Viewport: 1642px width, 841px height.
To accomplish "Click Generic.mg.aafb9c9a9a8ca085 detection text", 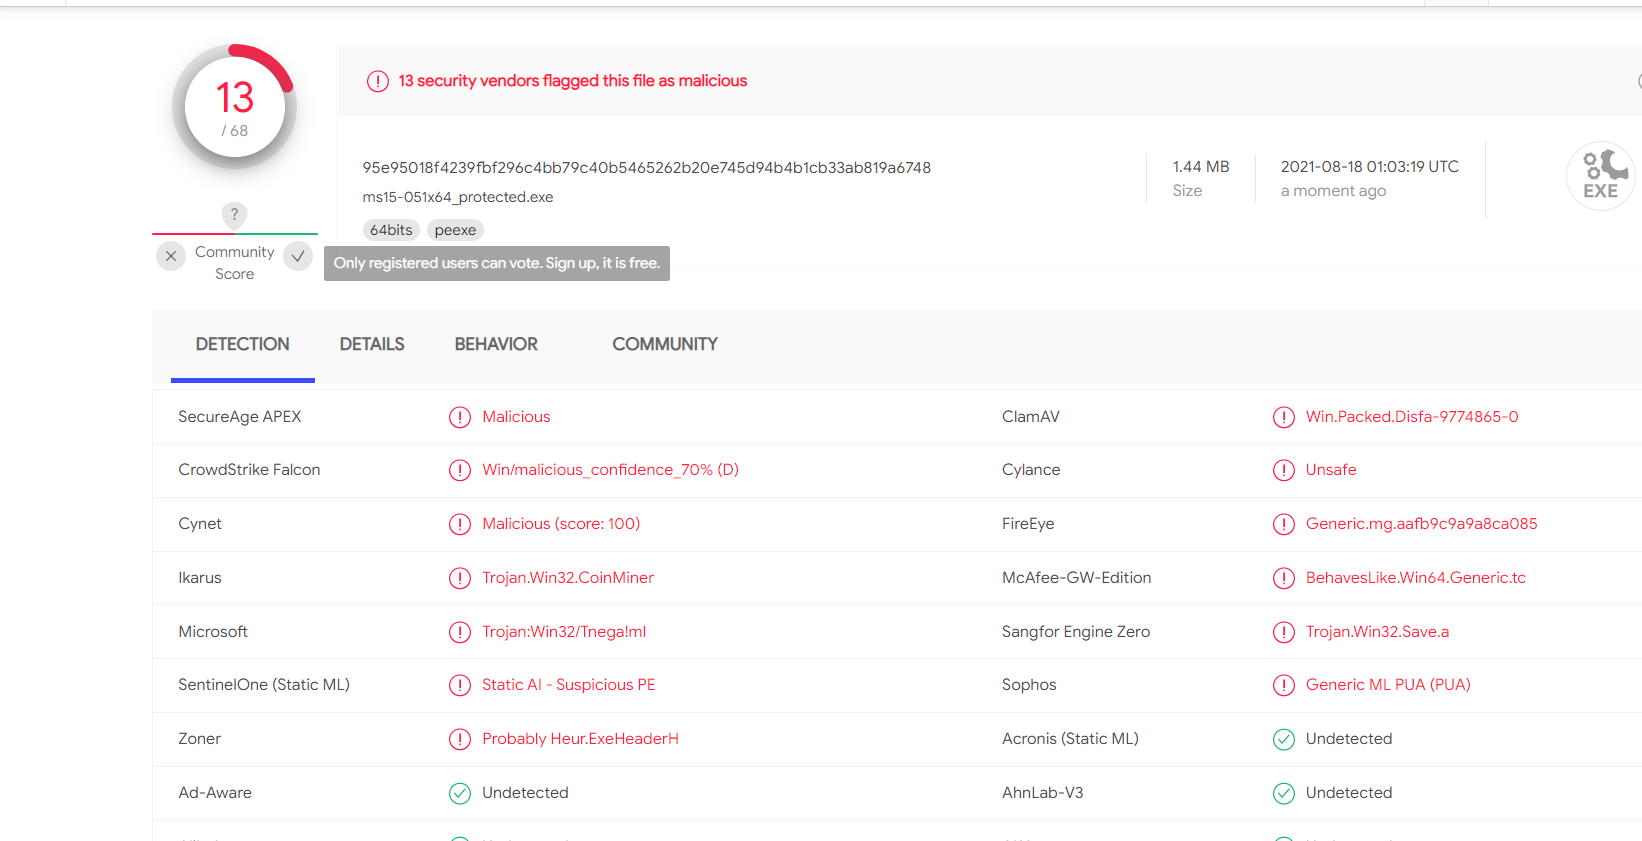I will [1422, 524].
